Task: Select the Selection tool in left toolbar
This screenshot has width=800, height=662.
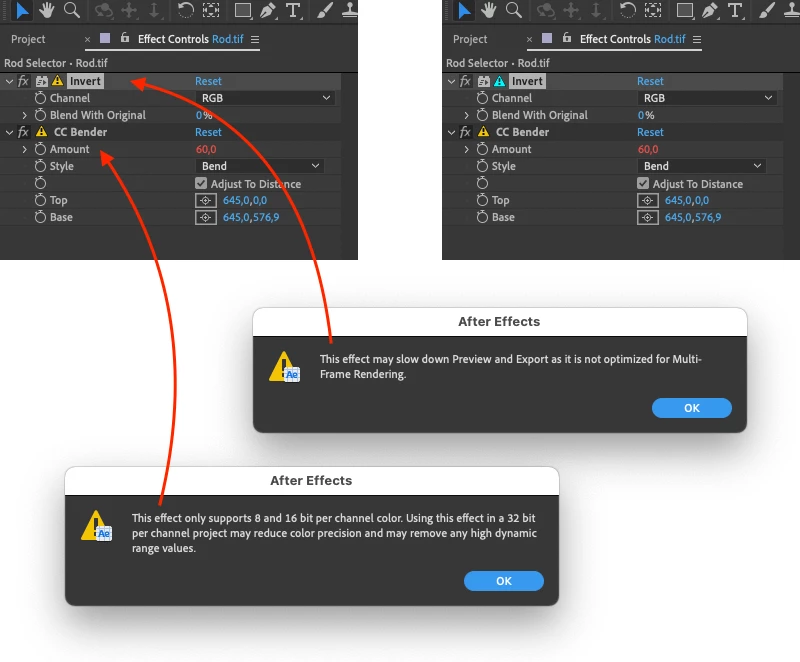Action: pos(22,10)
